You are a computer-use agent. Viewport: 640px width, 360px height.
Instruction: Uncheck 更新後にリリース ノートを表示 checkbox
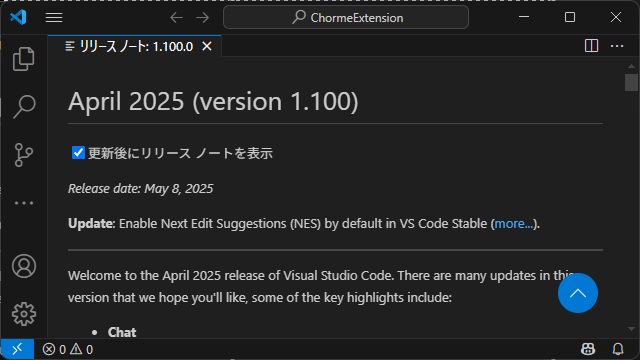[78, 153]
